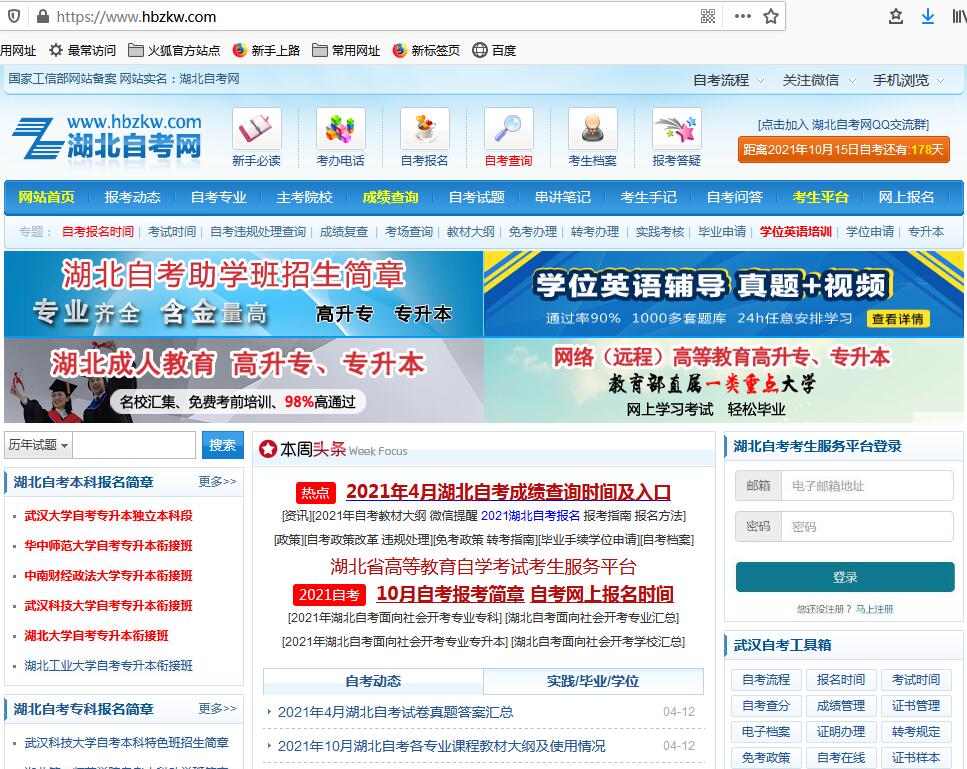This screenshot has height=769, width=967.
Task: Open the 新标签页 bookmark
Action: tap(426, 51)
